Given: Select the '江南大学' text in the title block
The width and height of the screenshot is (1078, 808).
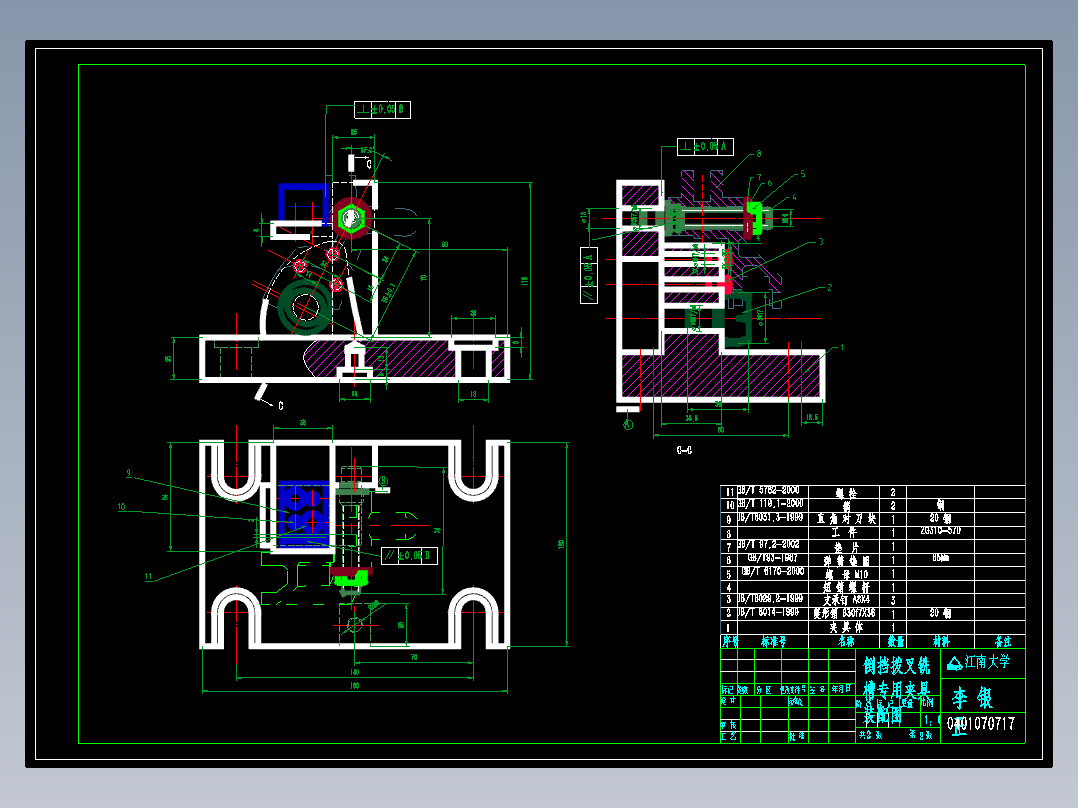Looking at the screenshot, I should [x=987, y=662].
